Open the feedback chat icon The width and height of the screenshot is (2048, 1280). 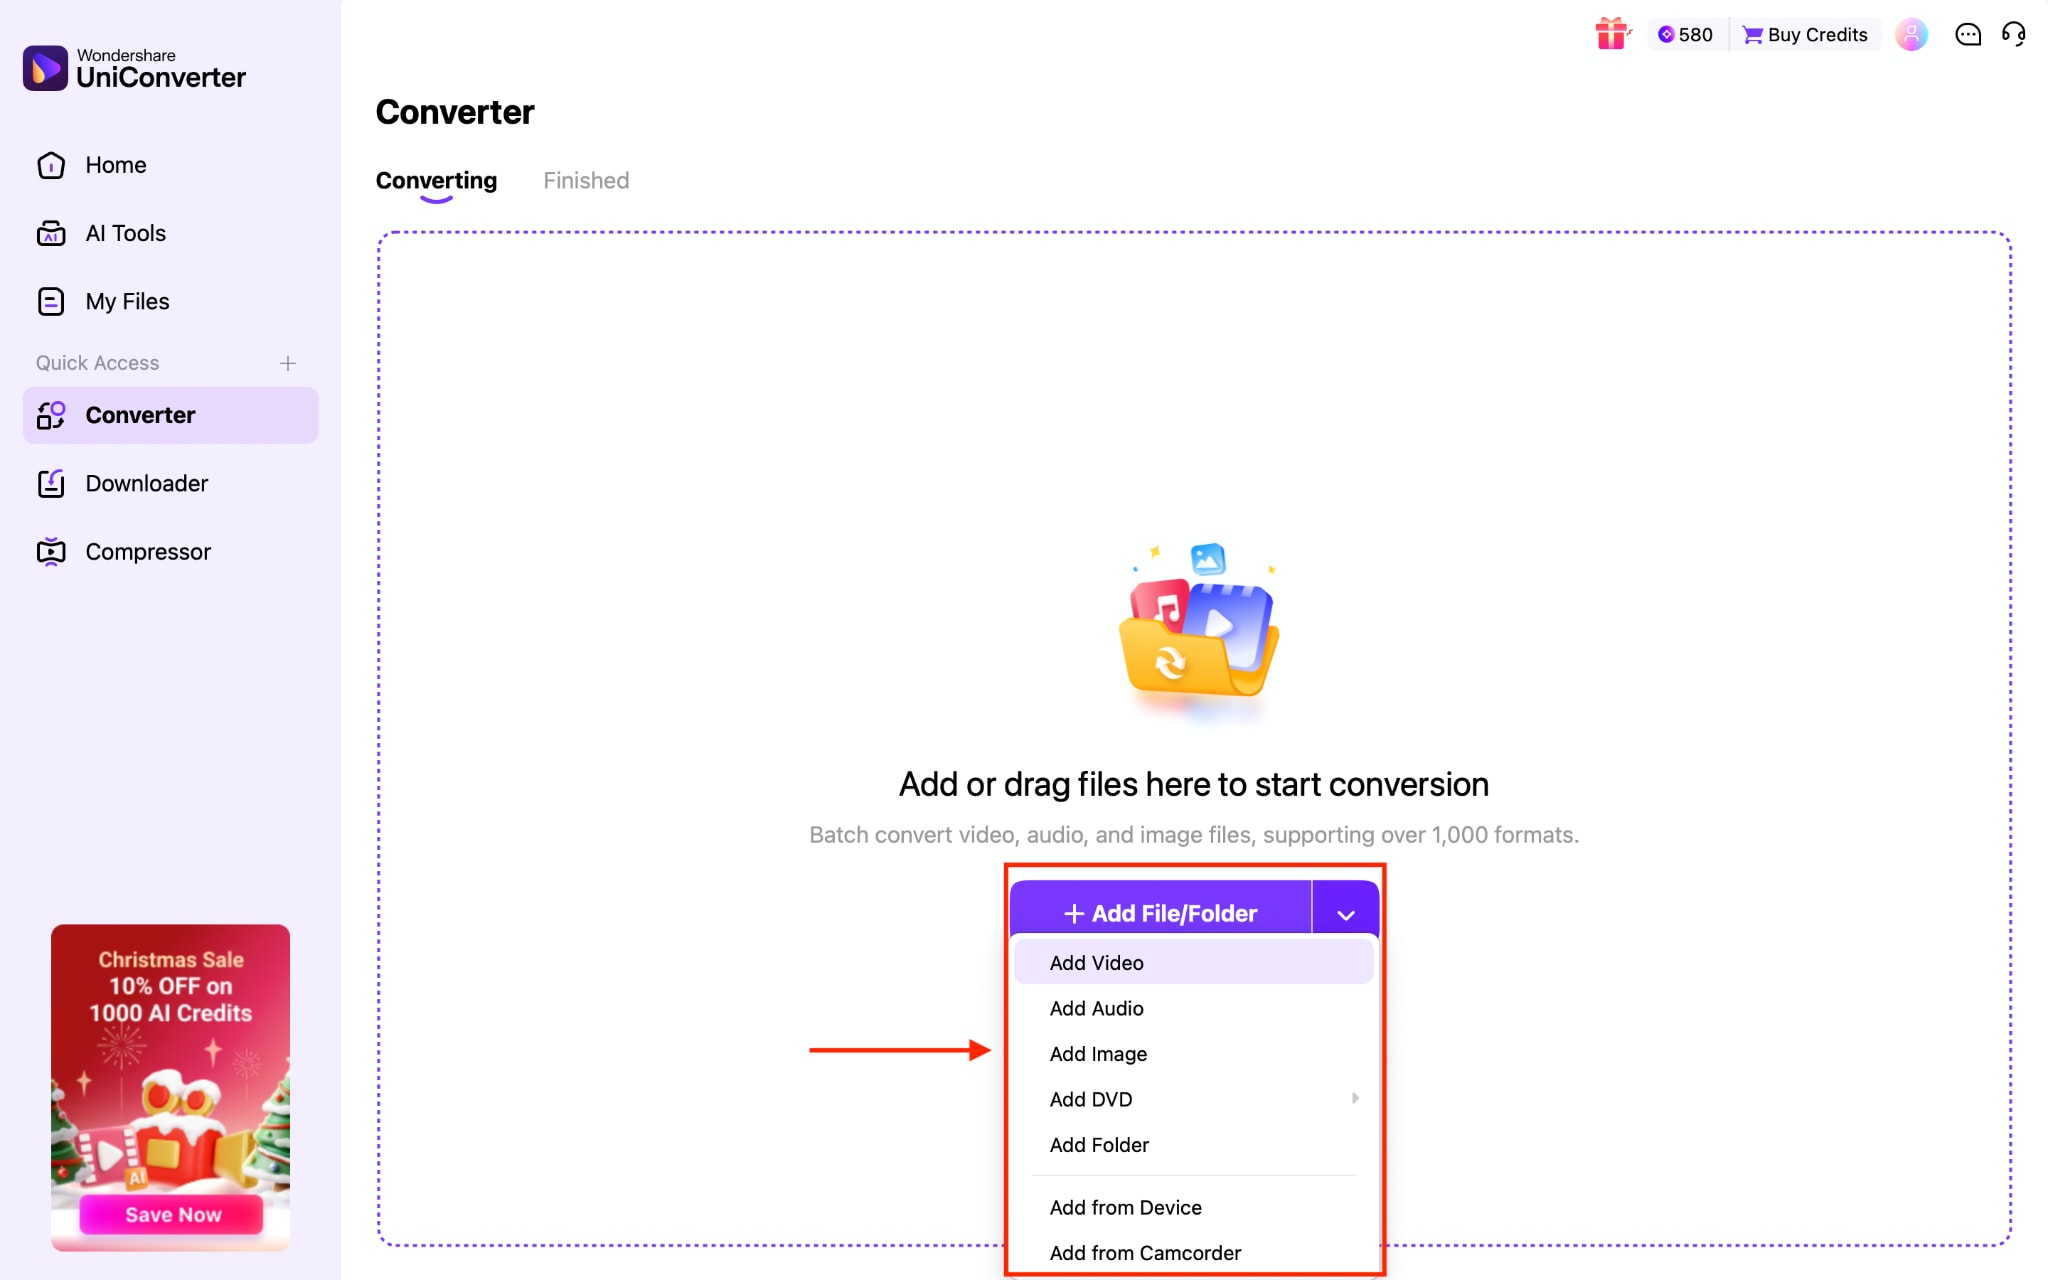coord(1966,34)
